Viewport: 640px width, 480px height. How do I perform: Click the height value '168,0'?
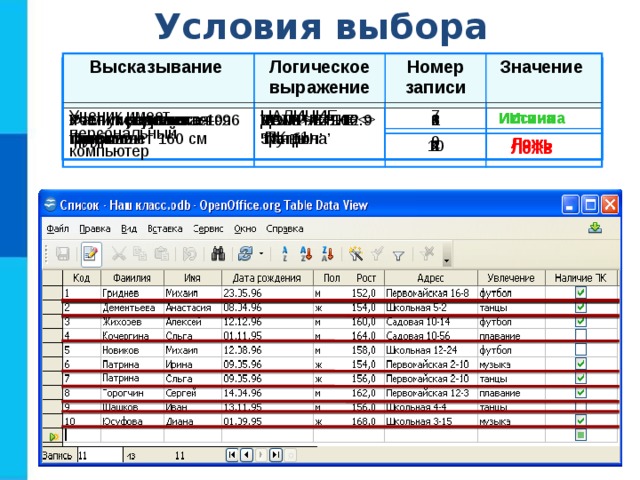363,421
